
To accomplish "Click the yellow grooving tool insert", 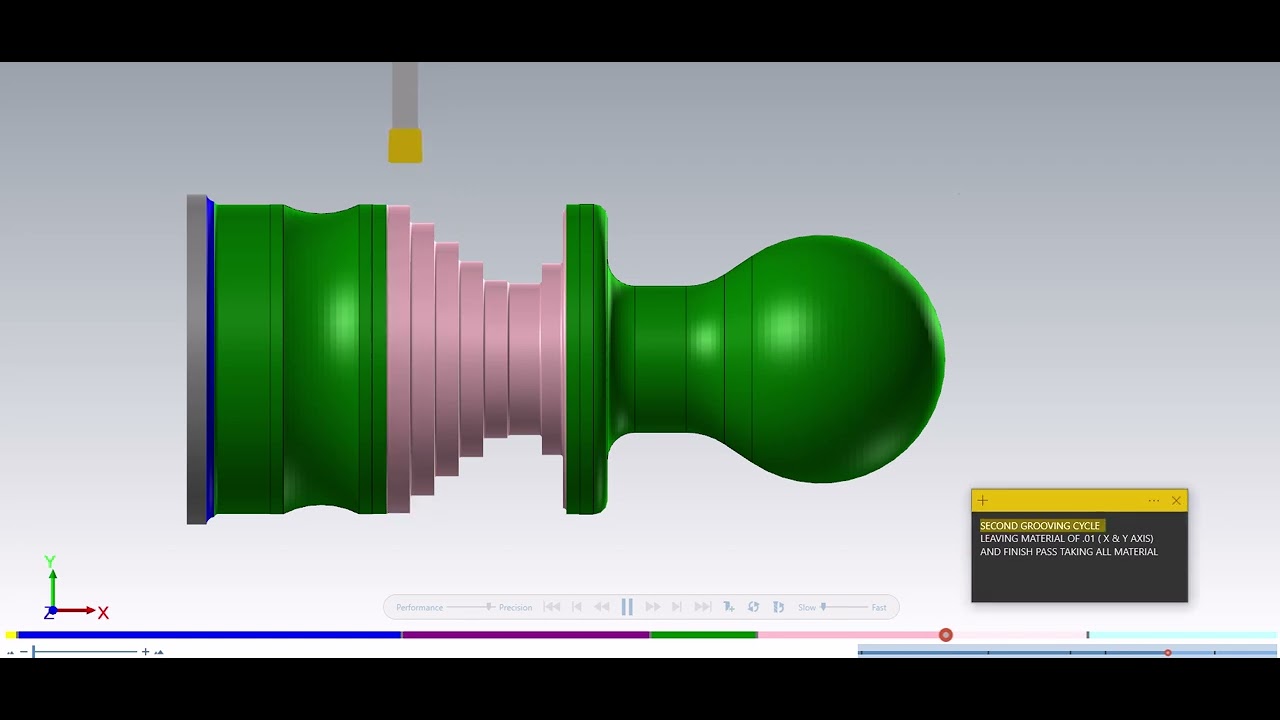I will point(405,145).
